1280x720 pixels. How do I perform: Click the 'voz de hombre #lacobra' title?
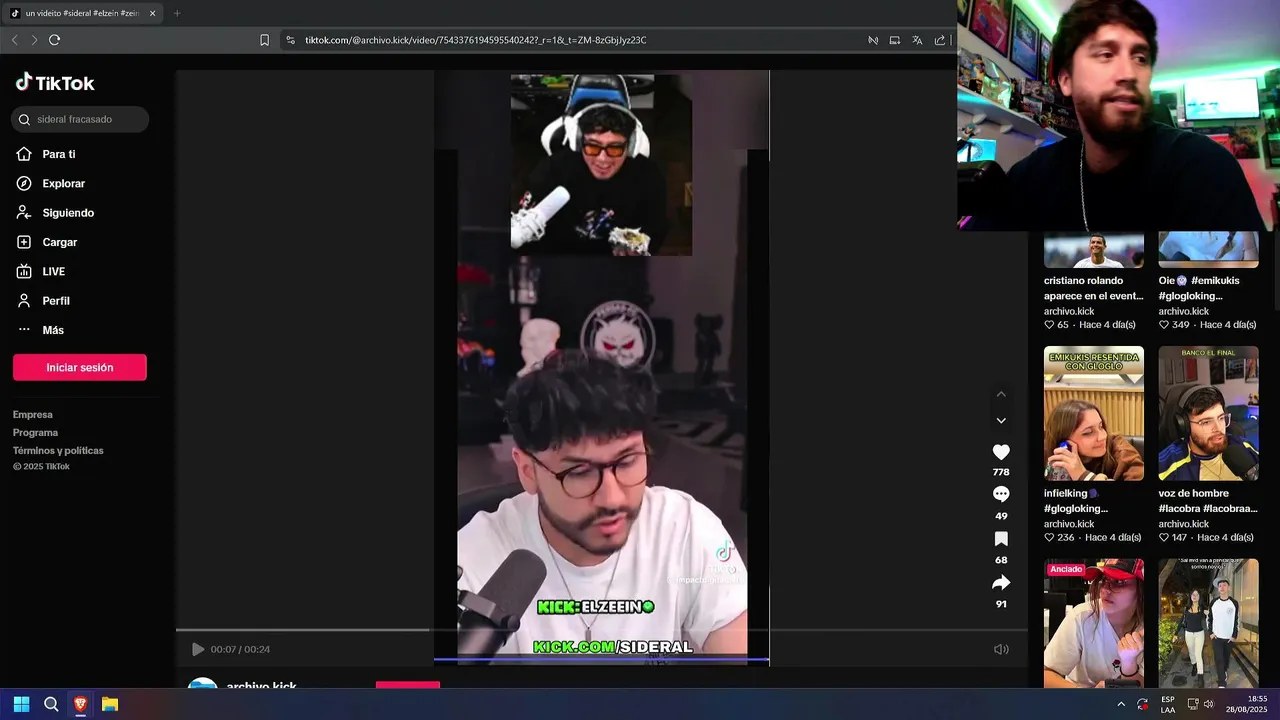click(1208, 501)
